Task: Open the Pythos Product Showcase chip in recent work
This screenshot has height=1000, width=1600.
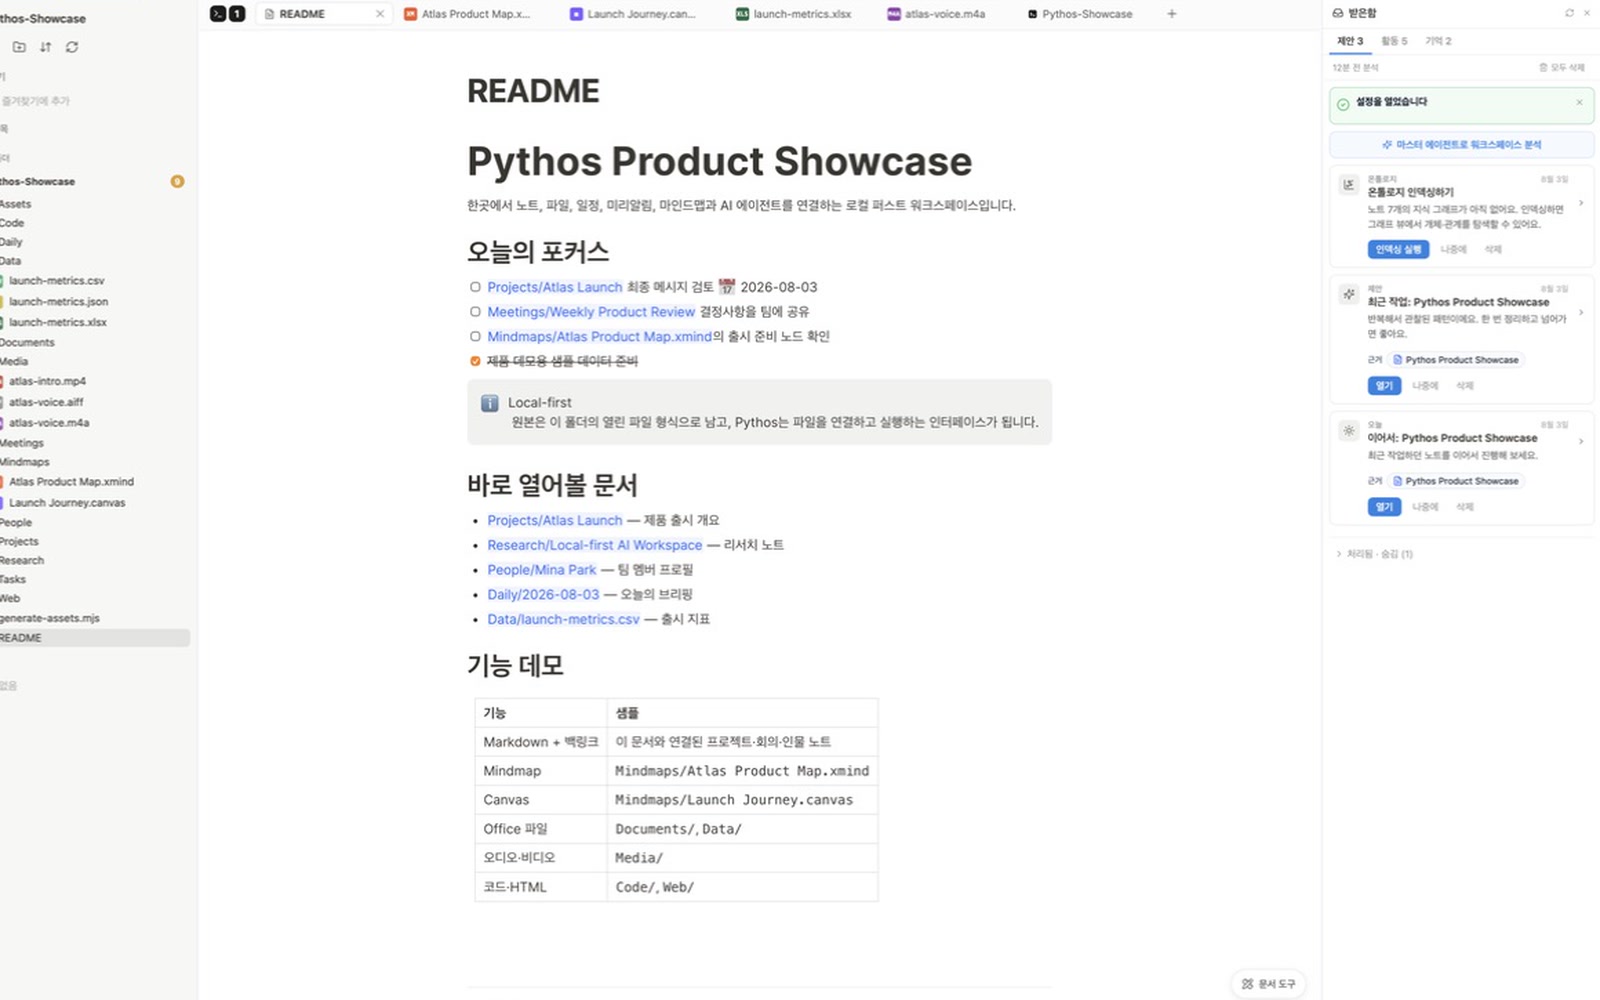Action: (1456, 360)
